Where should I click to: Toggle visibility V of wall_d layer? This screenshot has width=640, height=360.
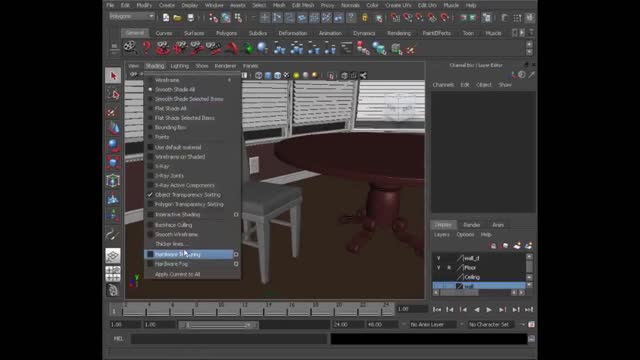pyautogui.click(x=438, y=258)
